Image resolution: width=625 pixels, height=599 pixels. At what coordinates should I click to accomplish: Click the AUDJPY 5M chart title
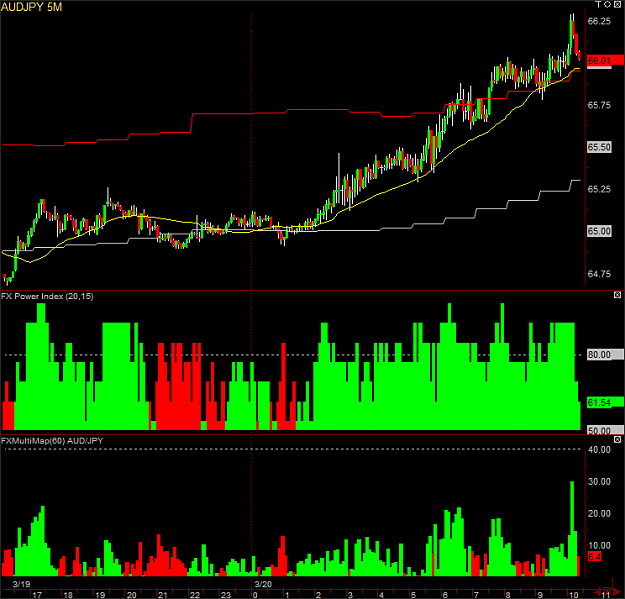click(31, 6)
